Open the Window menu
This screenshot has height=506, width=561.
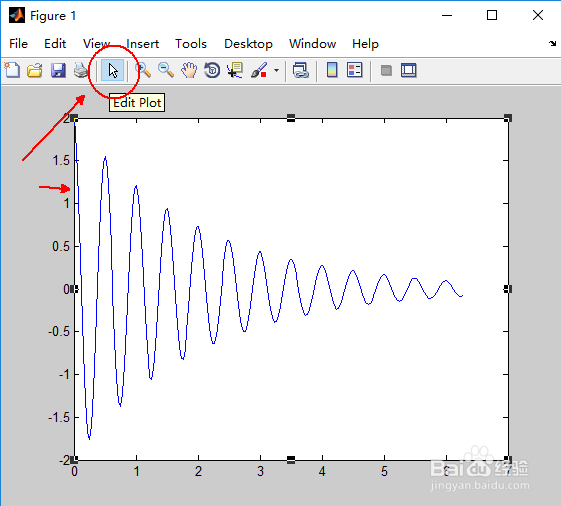[x=312, y=44]
